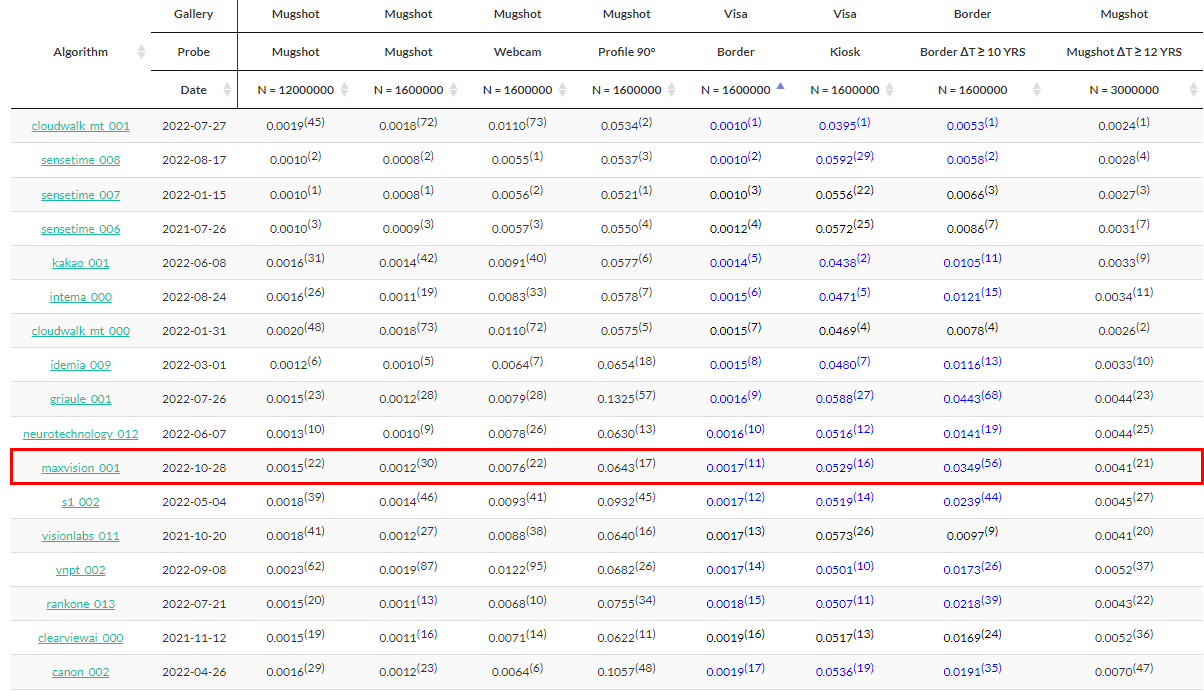Sort the Visa Kiosk column arrows
1204x691 pixels.
point(889,90)
